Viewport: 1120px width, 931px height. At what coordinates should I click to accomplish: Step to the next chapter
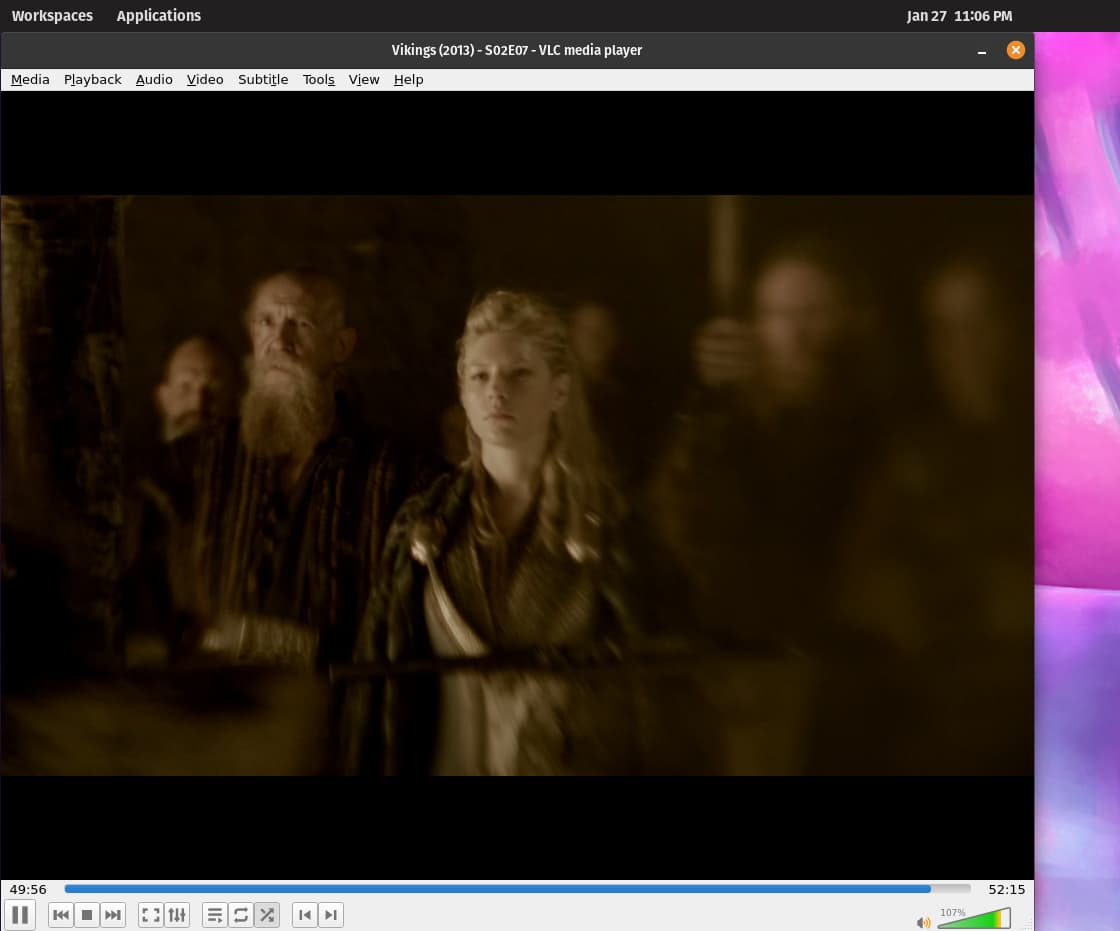coord(331,915)
